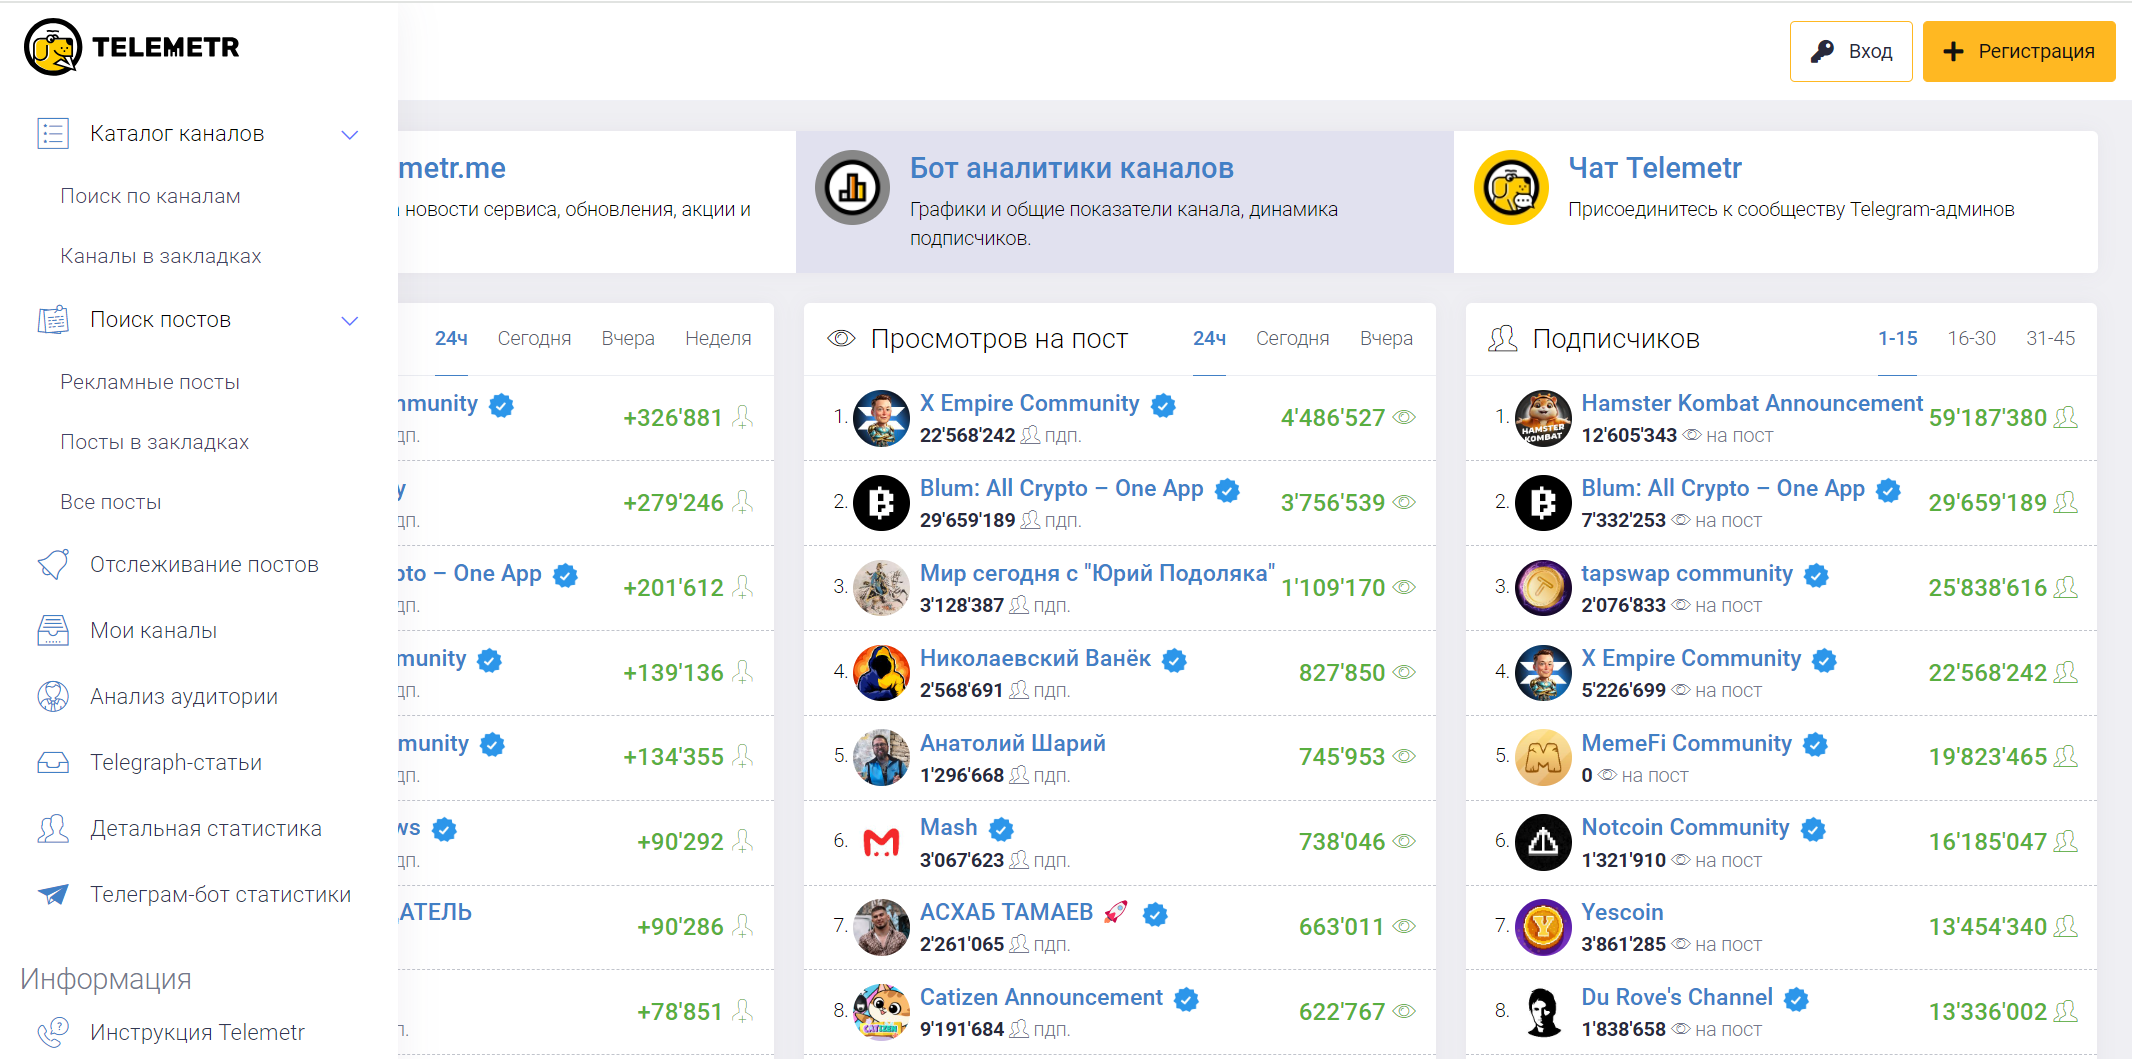Viewport: 2132px width, 1059px height.
Task: Click the key icon in Вход button
Action: 1822,51
